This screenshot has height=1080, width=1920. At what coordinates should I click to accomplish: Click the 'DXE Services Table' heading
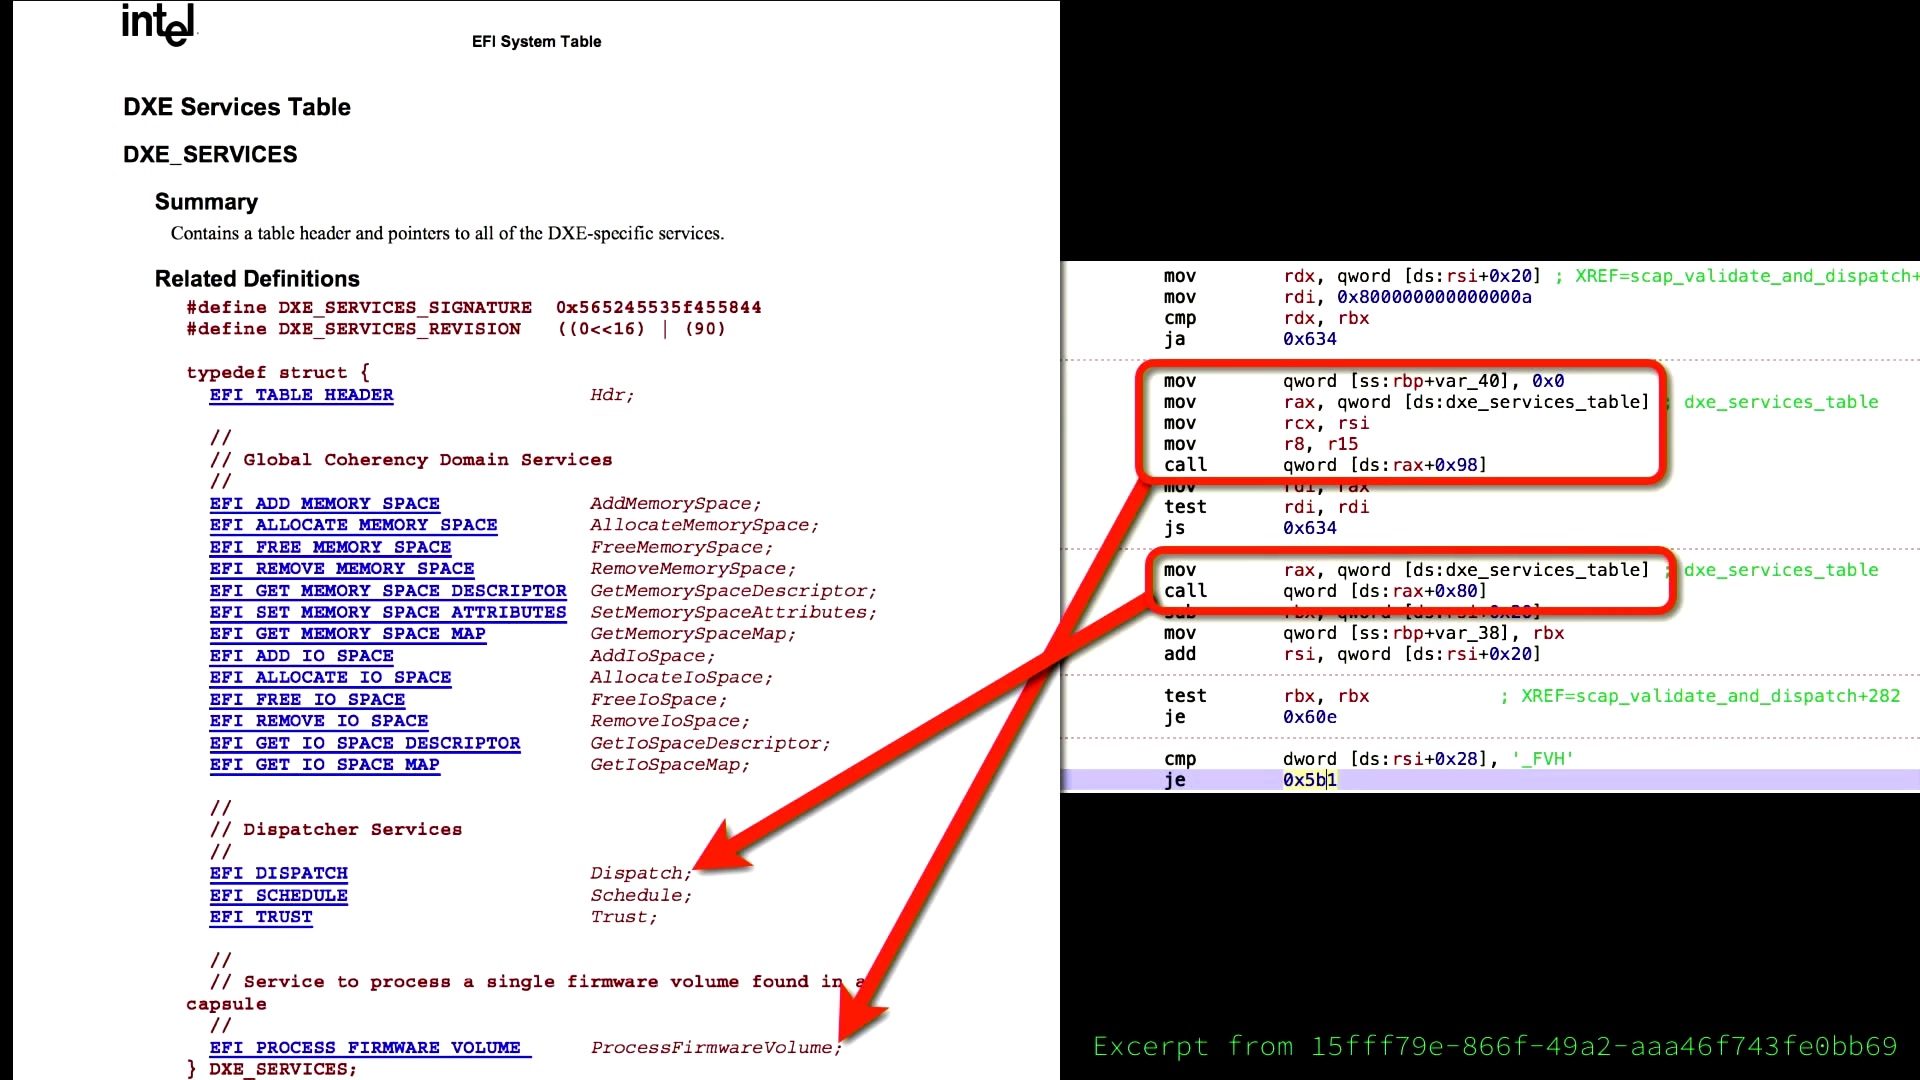tap(237, 107)
